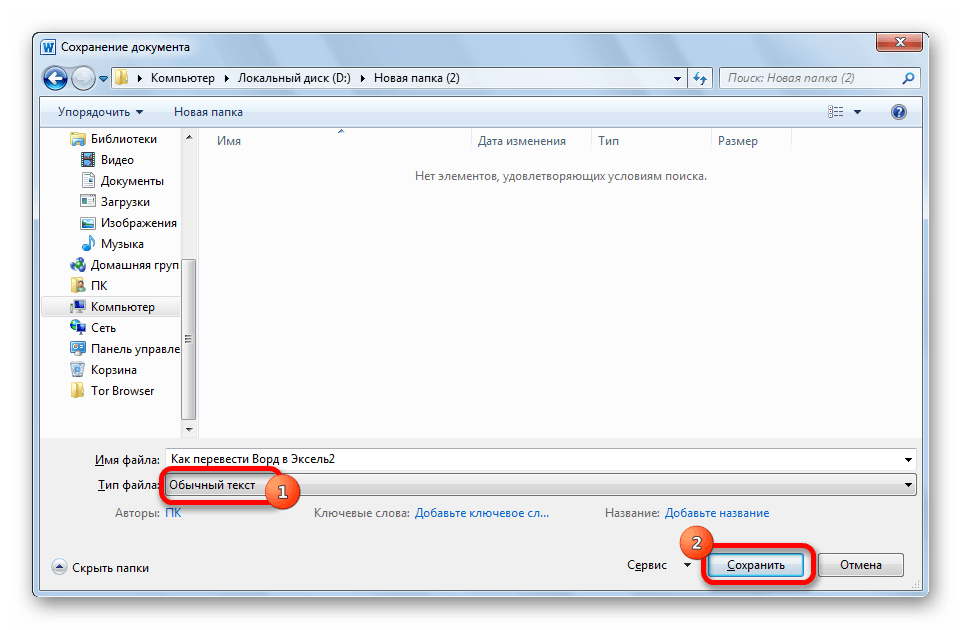Open the Help question mark icon
The width and height of the screenshot is (962, 630).
coord(898,112)
